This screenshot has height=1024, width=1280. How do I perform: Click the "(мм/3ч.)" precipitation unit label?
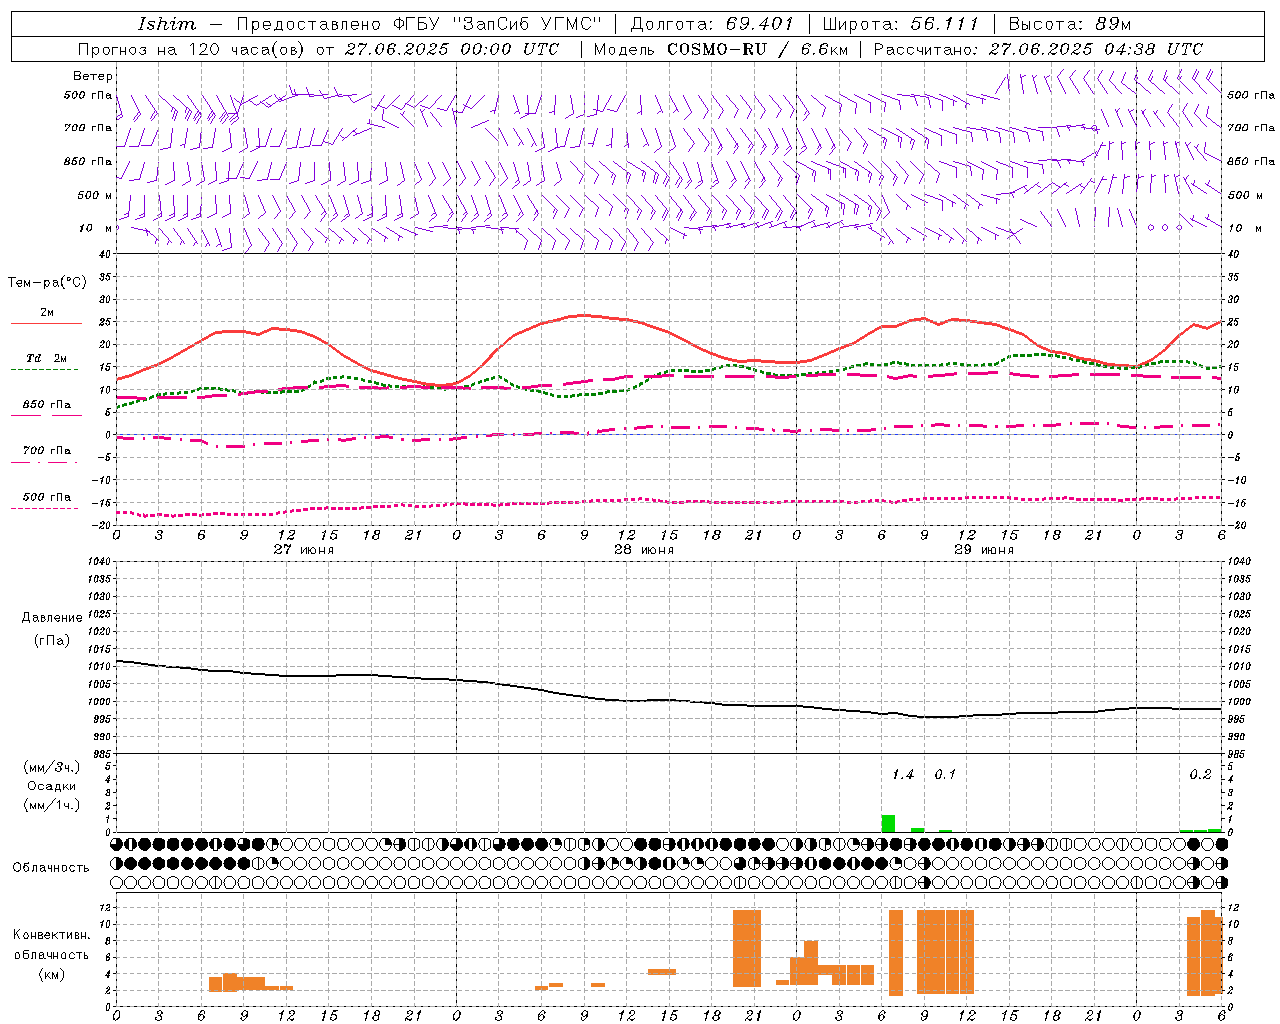click(x=52, y=767)
